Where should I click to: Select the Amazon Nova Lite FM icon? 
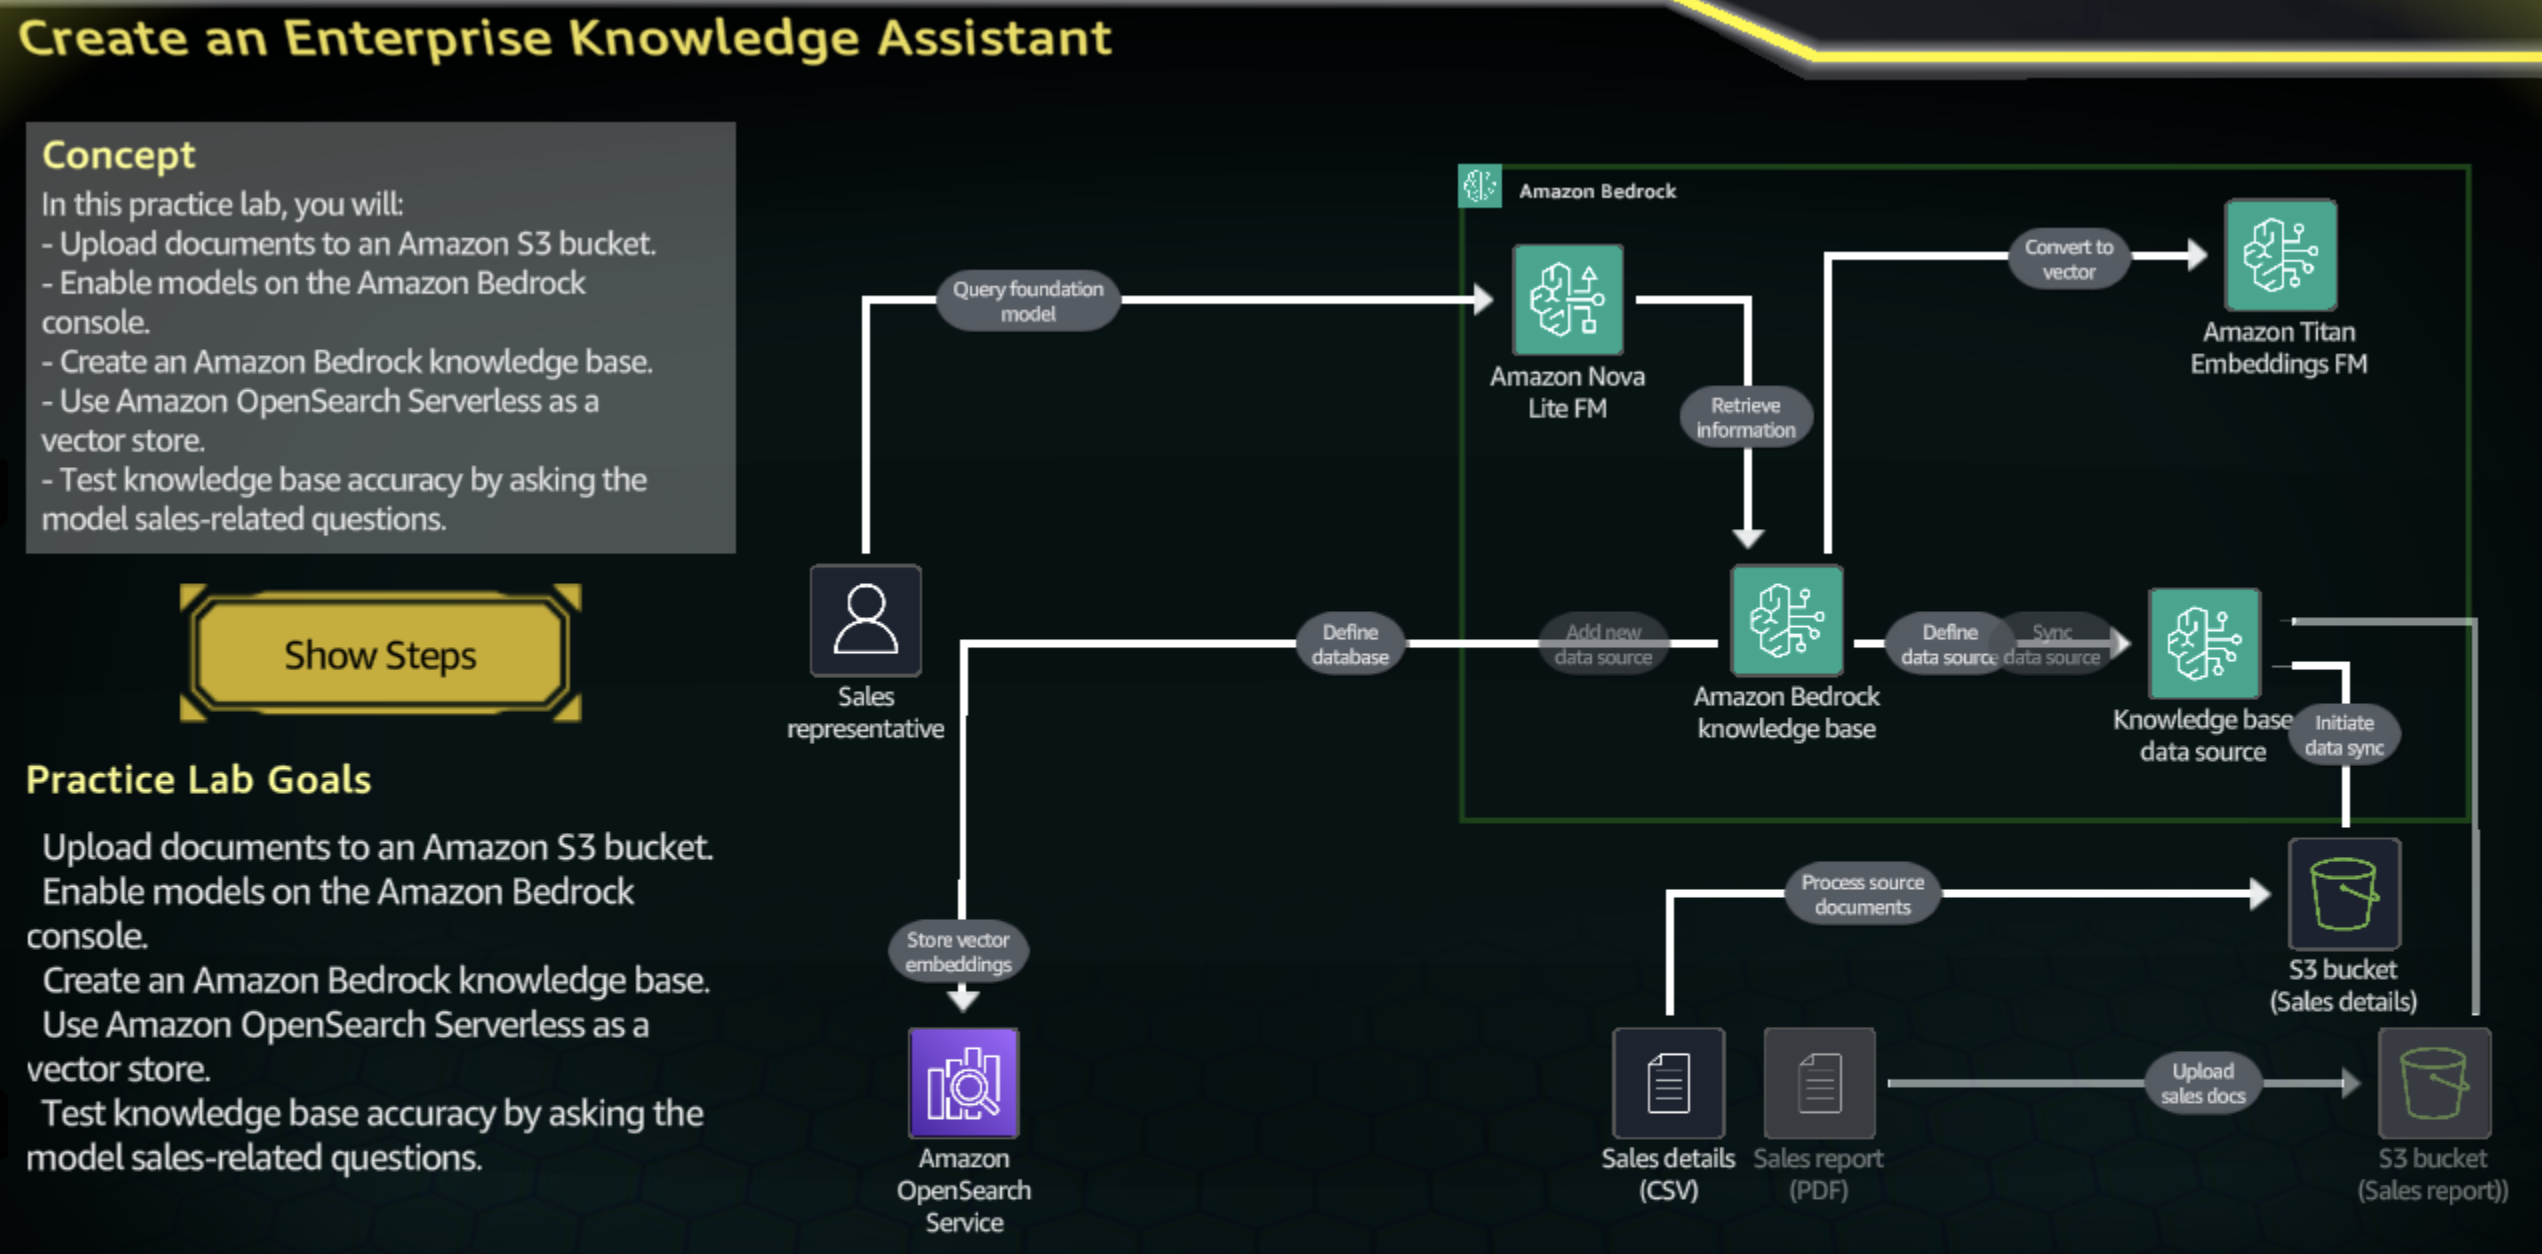[1567, 299]
